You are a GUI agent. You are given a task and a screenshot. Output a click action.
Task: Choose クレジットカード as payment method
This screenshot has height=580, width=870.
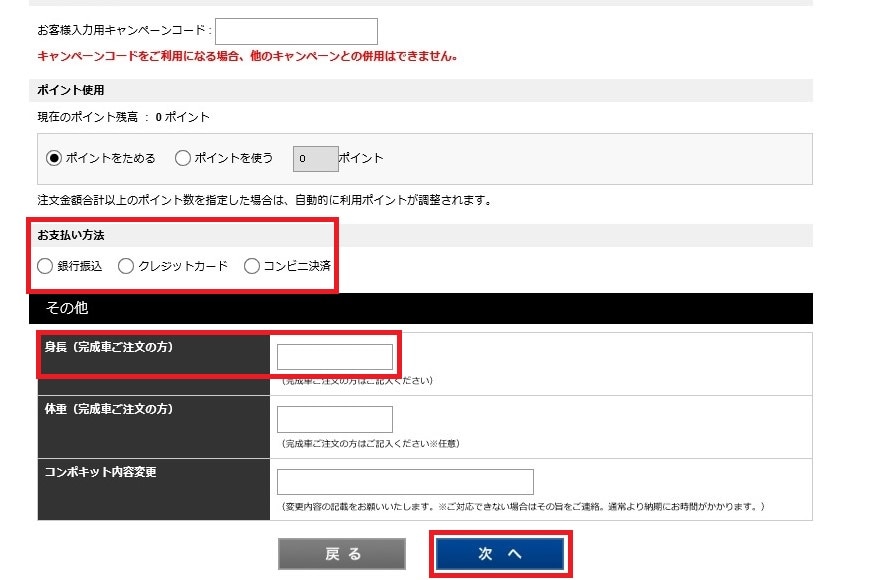click(126, 266)
